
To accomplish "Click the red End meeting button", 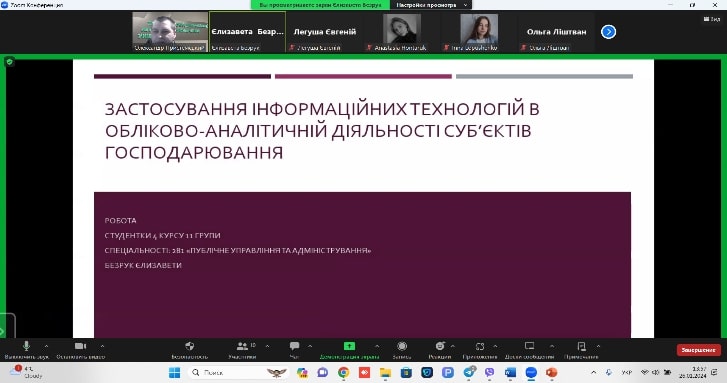I will click(699, 350).
